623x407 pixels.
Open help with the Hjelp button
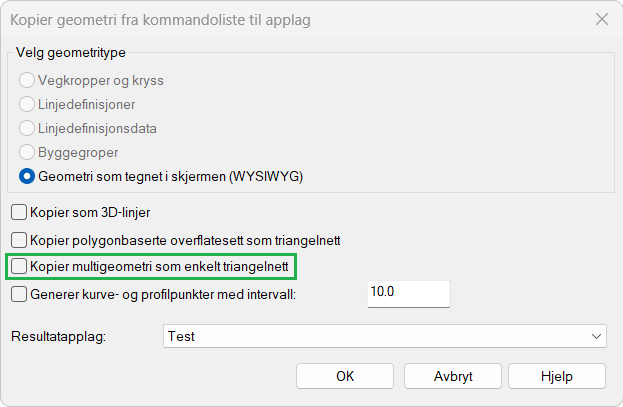pyautogui.click(x=556, y=376)
